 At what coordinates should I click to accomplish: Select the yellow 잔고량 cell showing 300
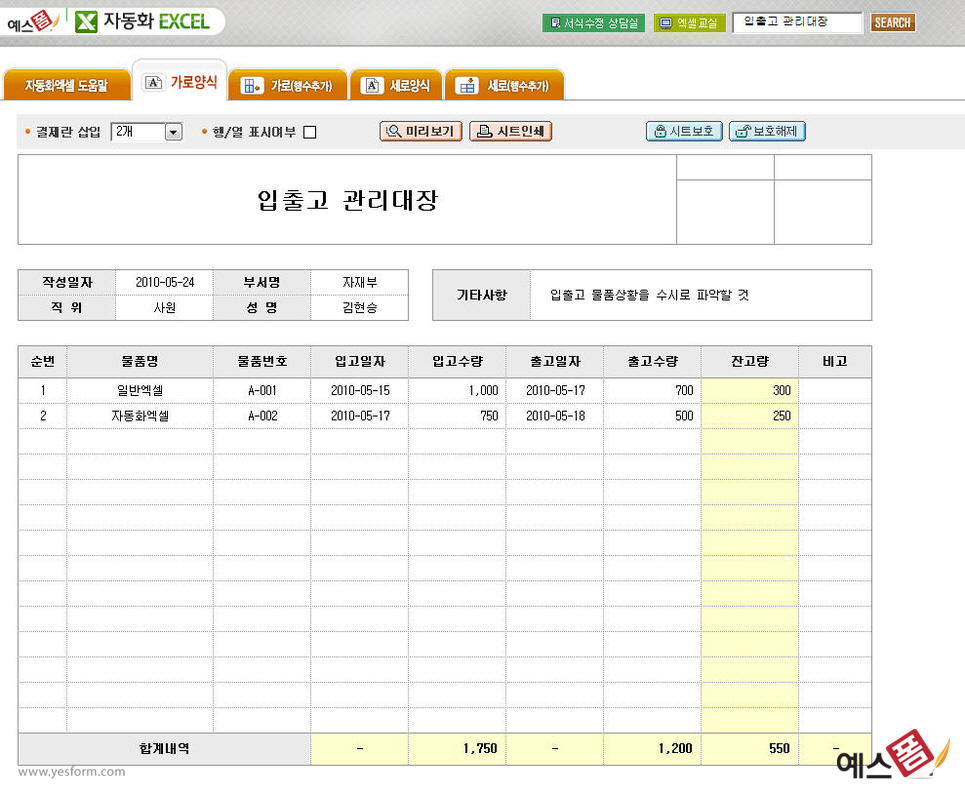[749, 391]
